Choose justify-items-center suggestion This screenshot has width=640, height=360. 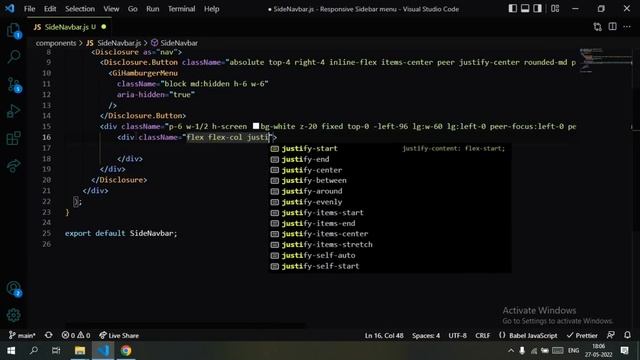tap(390, 234)
